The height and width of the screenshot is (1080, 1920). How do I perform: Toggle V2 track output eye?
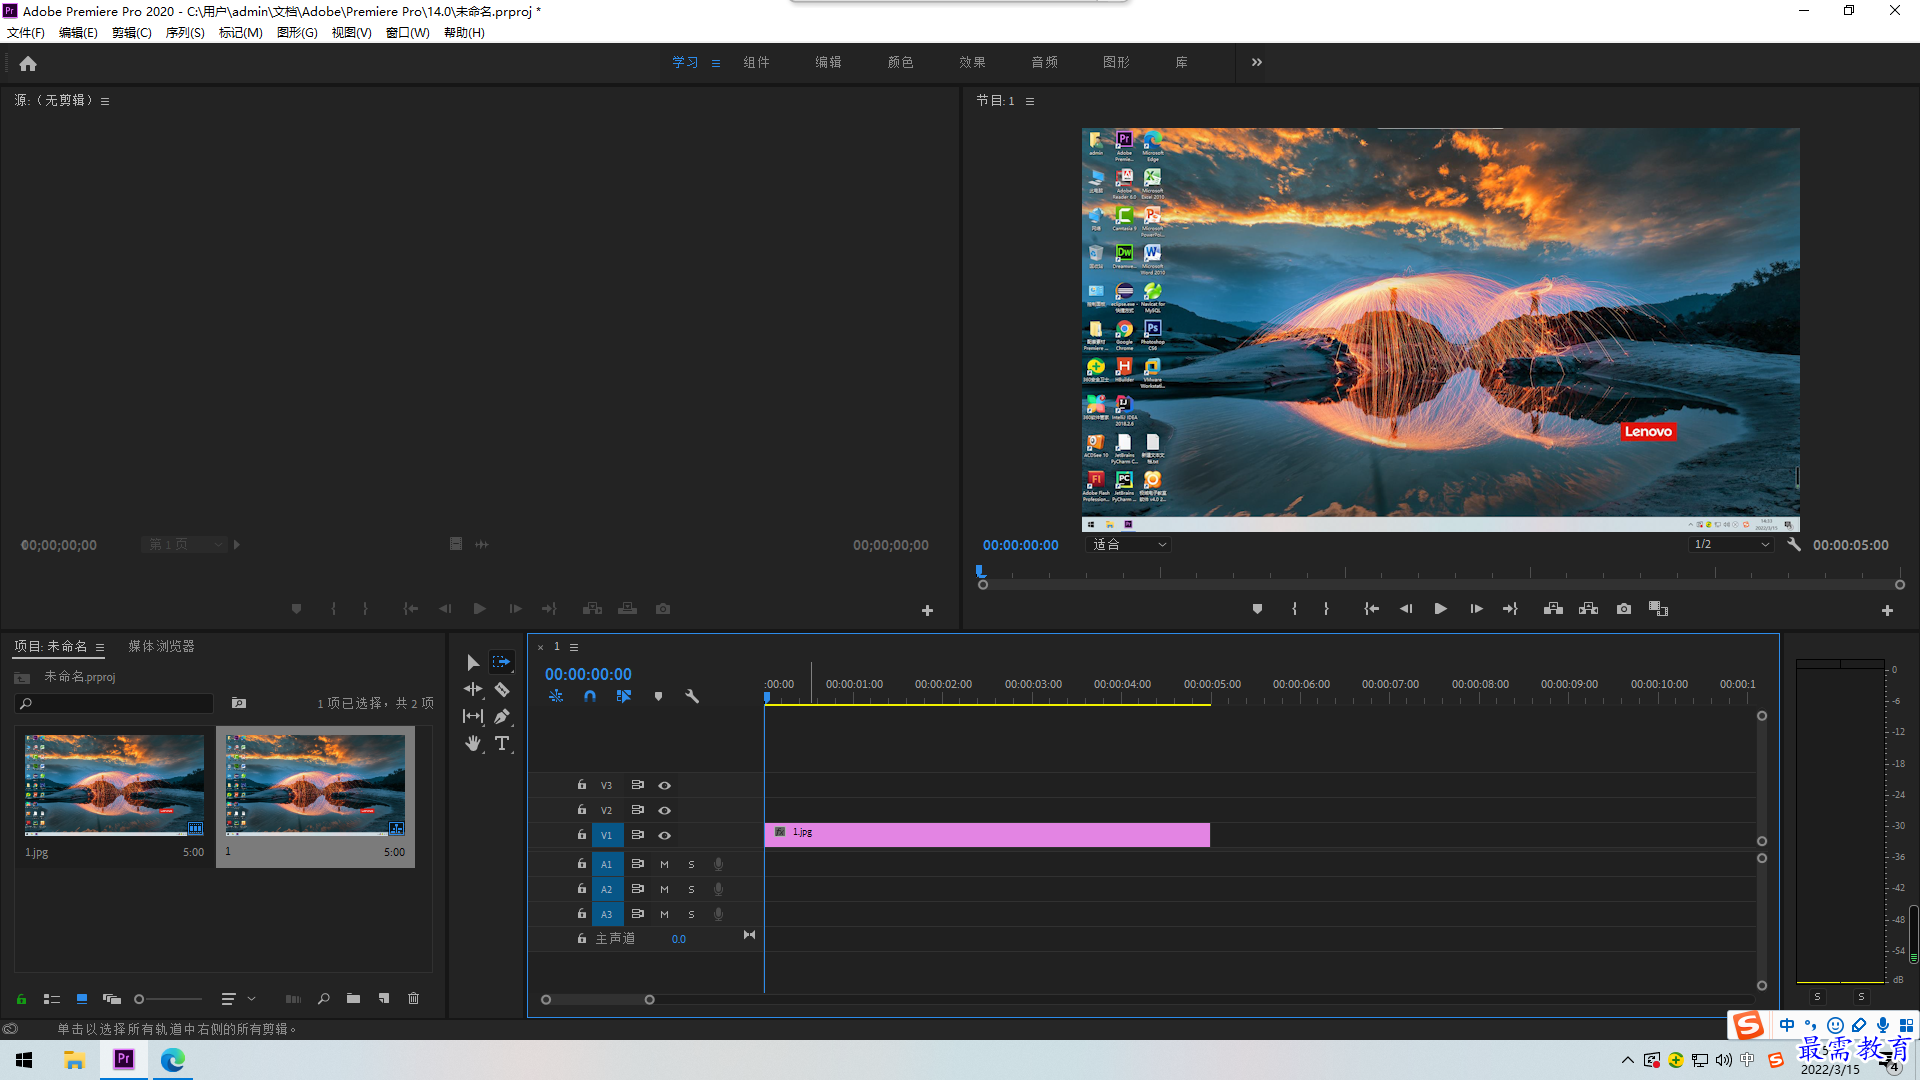[x=664, y=810]
